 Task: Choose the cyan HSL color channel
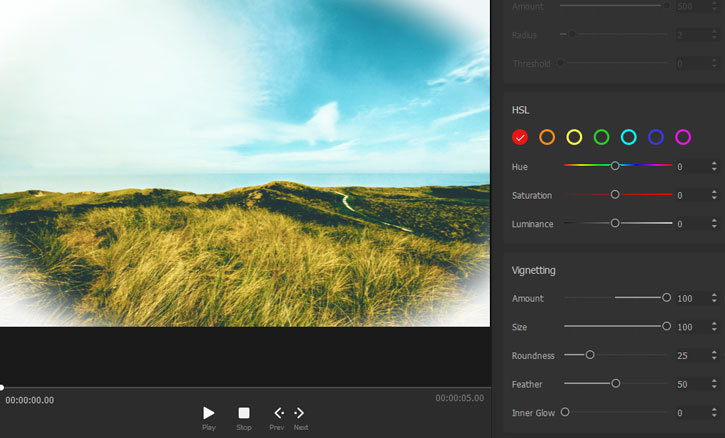(x=628, y=137)
